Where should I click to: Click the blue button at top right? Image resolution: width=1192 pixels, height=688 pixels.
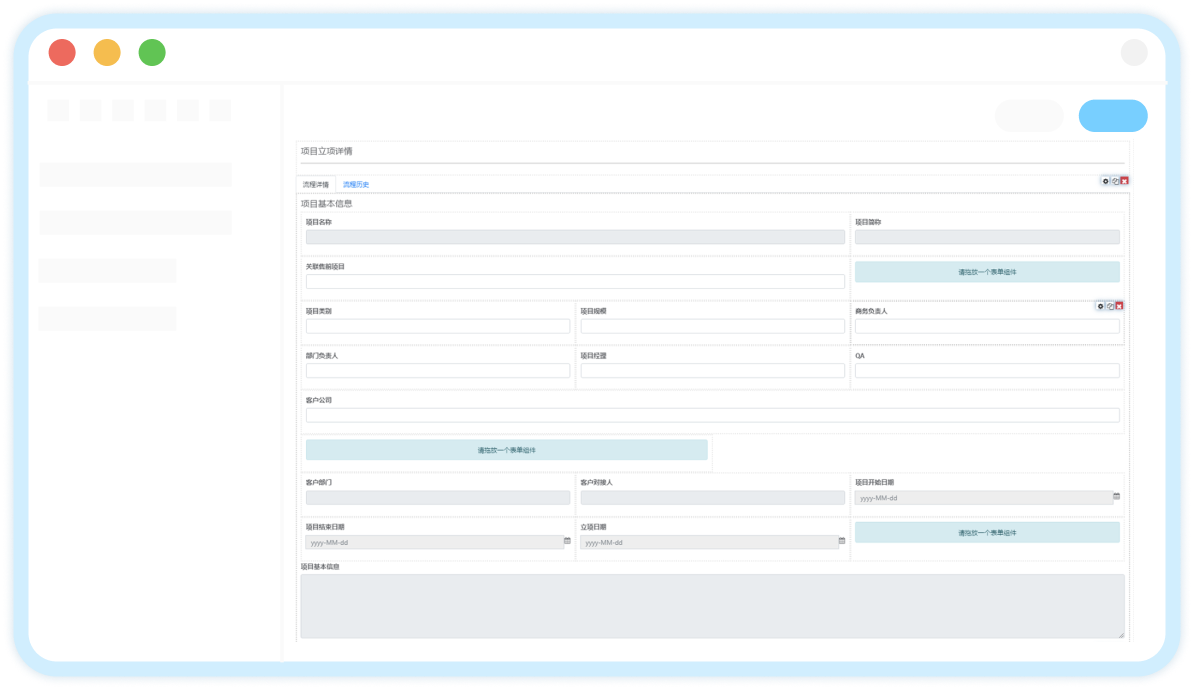(1112, 116)
